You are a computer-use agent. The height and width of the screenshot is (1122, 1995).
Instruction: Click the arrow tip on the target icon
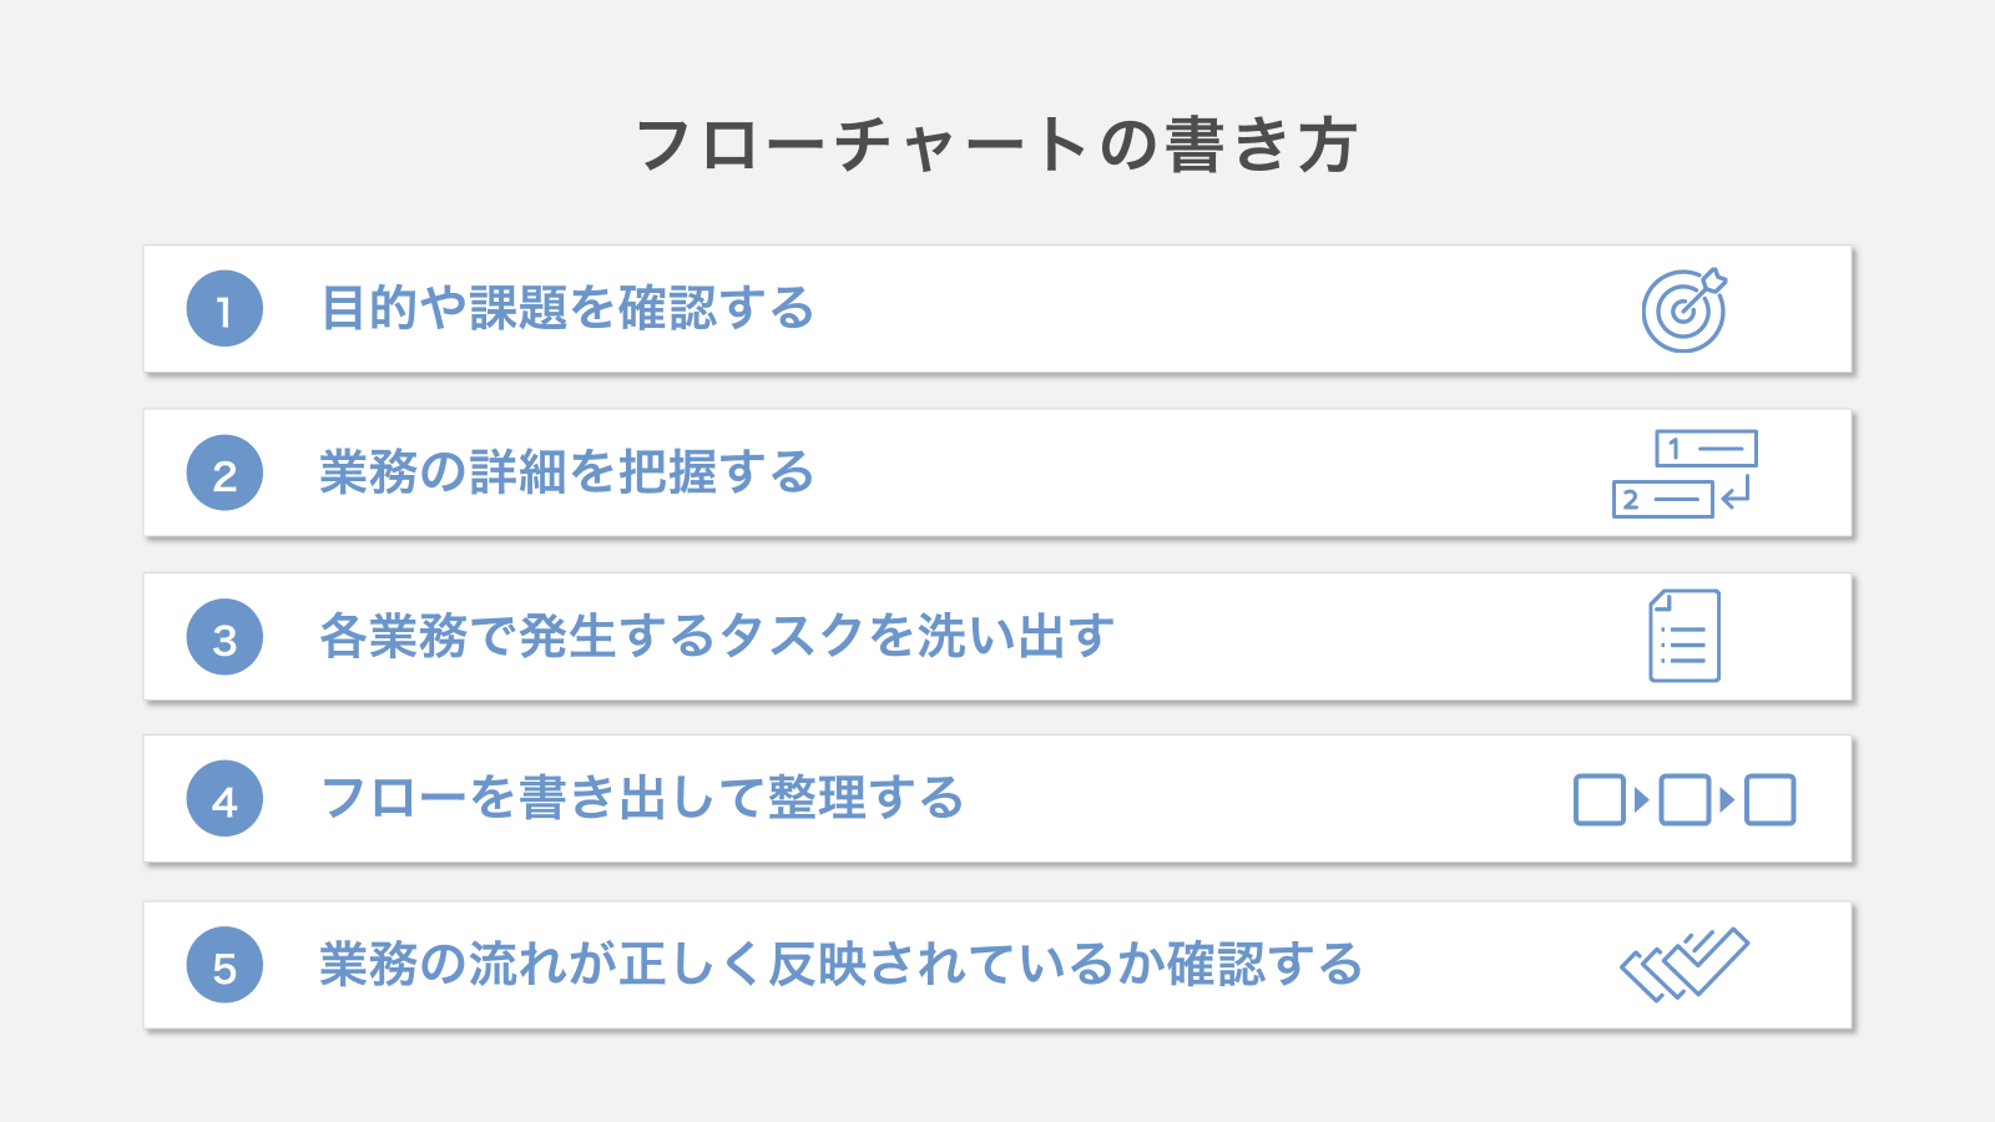(1714, 280)
